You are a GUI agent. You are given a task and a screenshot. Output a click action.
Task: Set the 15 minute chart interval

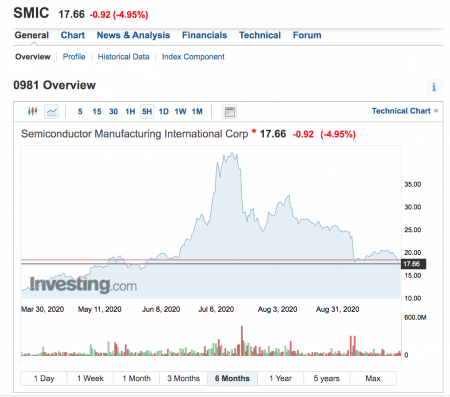[x=97, y=112]
